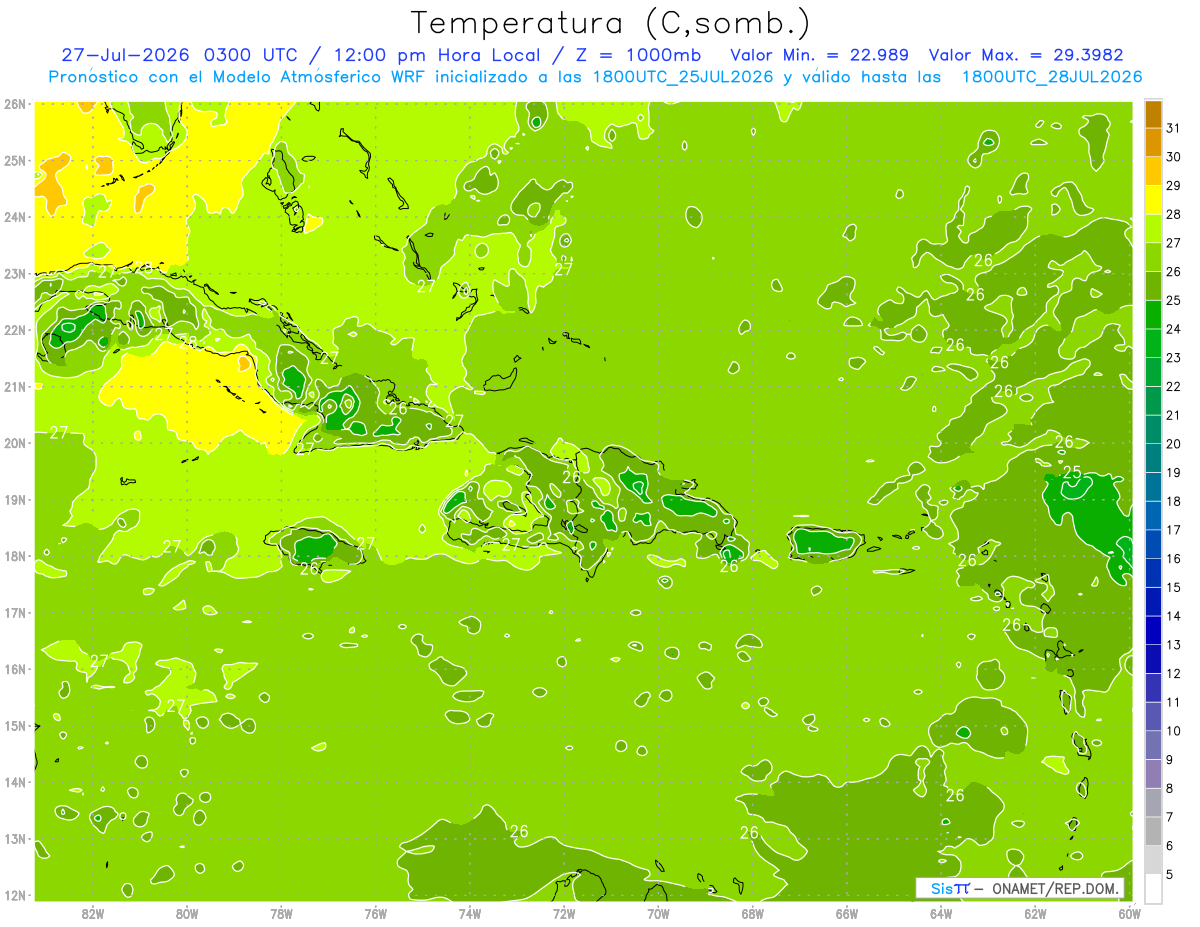
Task: Click the '62W' longitude axis label
Action: pyautogui.click(x=1035, y=913)
